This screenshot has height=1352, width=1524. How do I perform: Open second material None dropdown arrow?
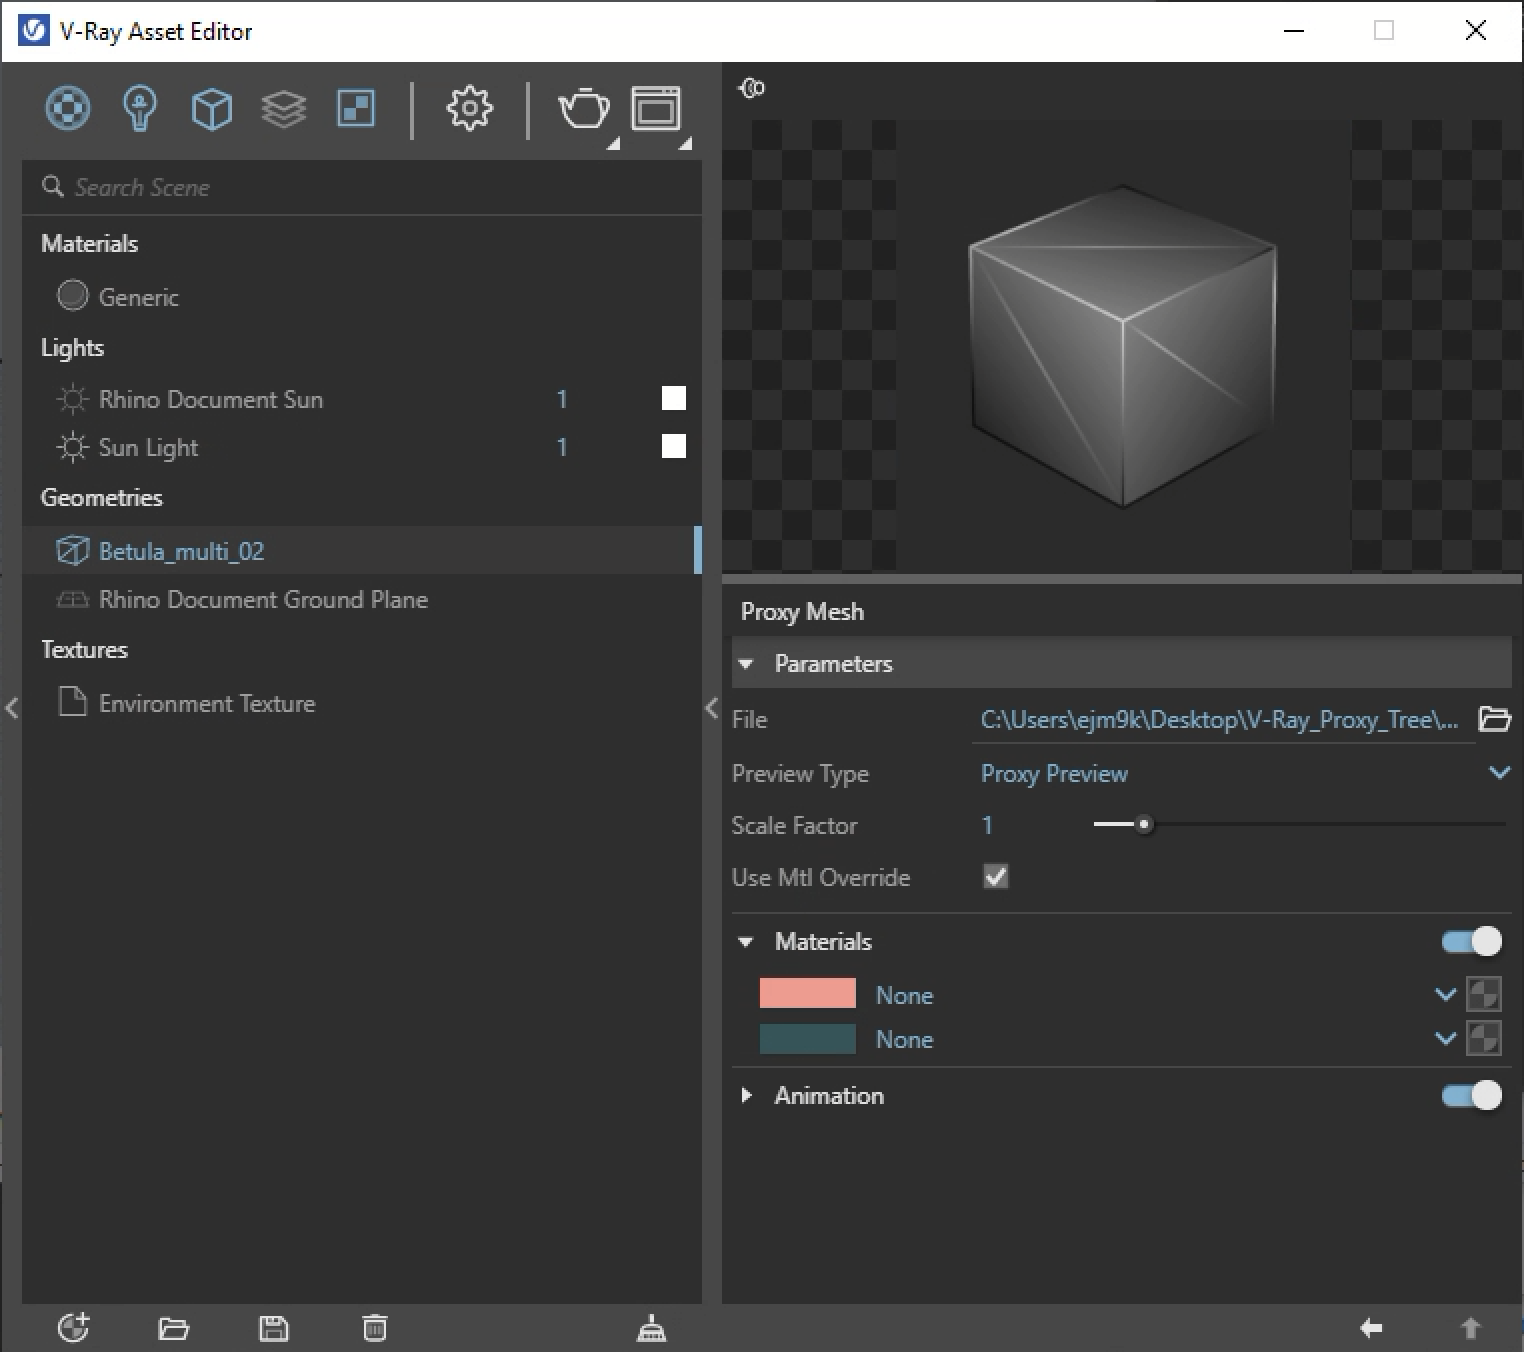[1445, 1038]
